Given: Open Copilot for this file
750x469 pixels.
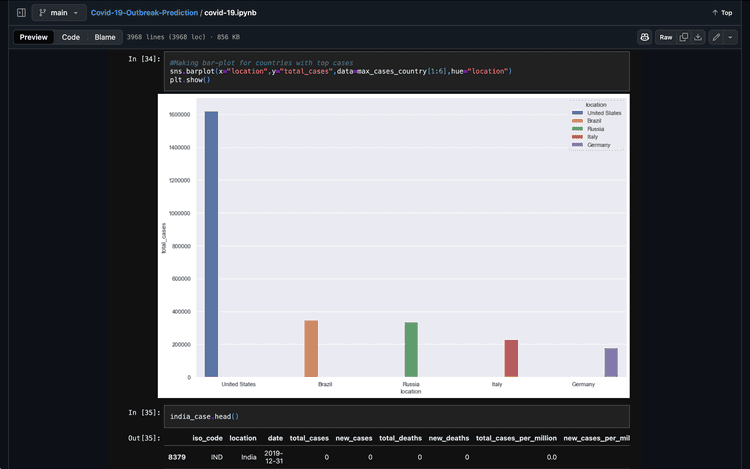Looking at the screenshot, I should [x=645, y=37].
